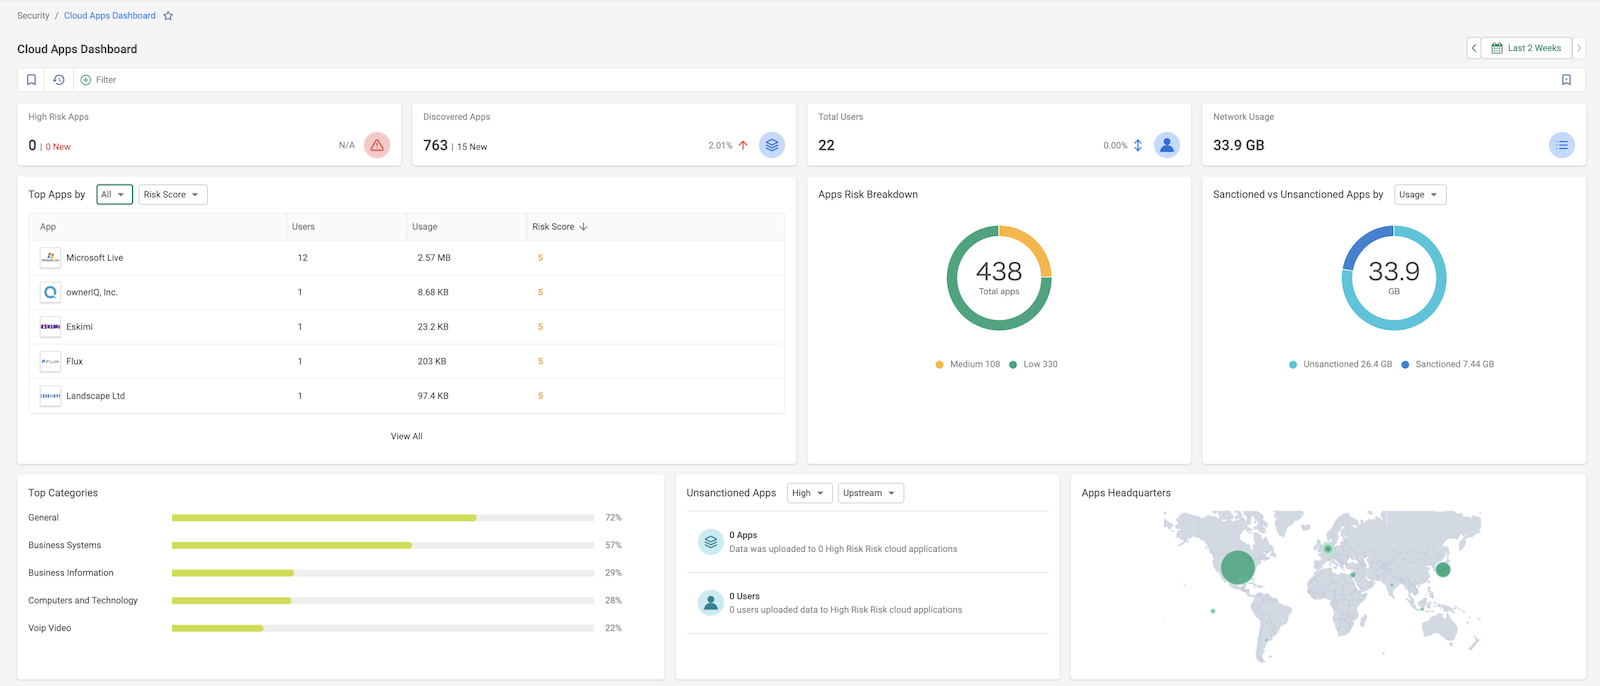Click the Business Systems category bar
This screenshot has height=686, width=1600.
point(383,545)
